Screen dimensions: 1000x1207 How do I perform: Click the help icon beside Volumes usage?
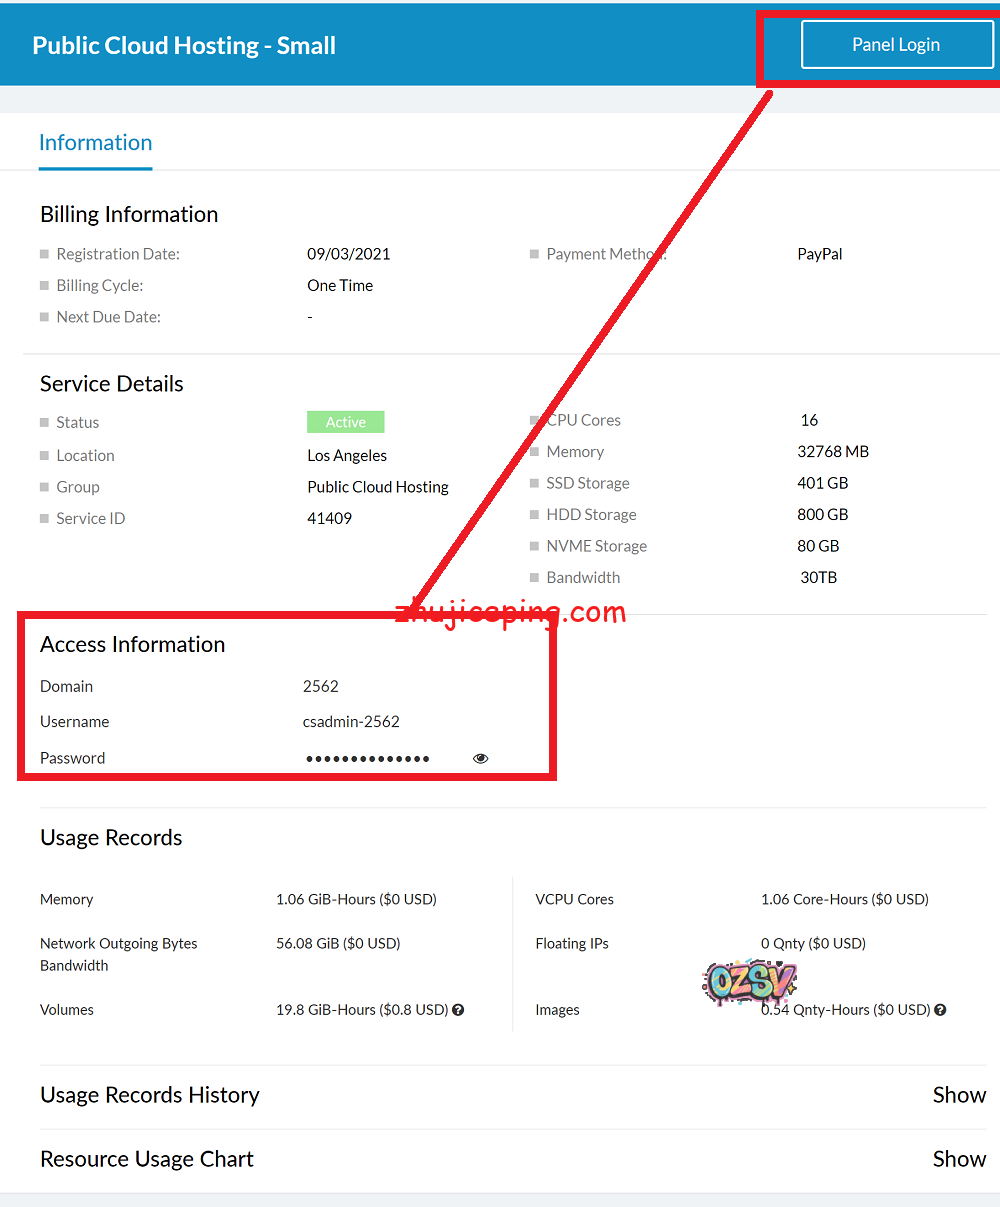click(458, 1010)
